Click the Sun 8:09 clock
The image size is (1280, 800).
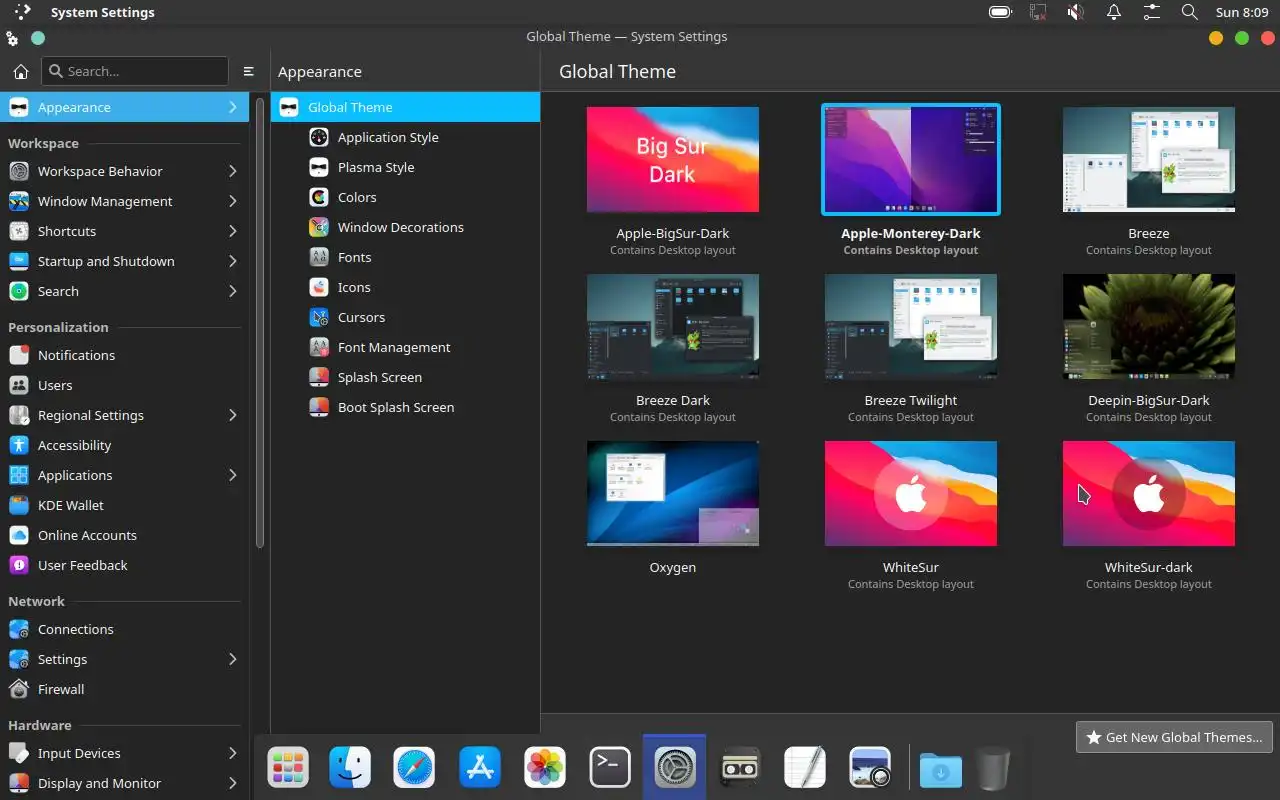1242,12
